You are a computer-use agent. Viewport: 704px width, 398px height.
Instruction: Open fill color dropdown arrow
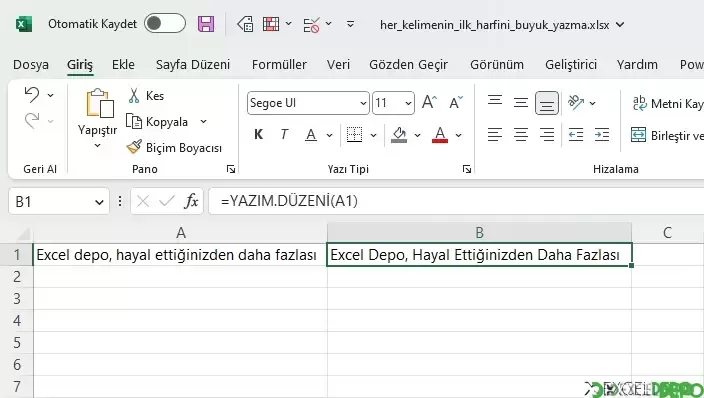(418, 135)
